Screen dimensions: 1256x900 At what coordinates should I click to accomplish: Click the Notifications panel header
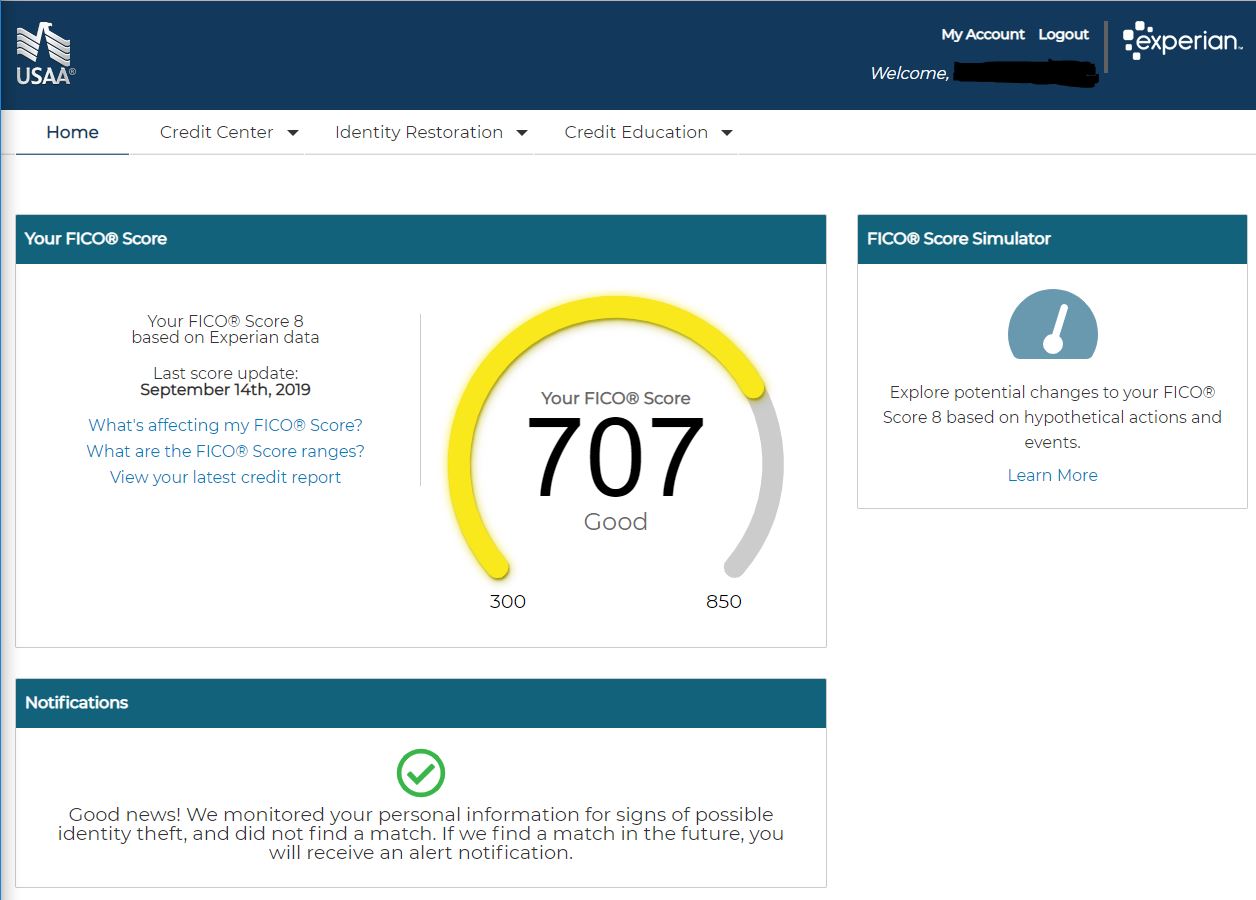pyautogui.click(x=421, y=703)
